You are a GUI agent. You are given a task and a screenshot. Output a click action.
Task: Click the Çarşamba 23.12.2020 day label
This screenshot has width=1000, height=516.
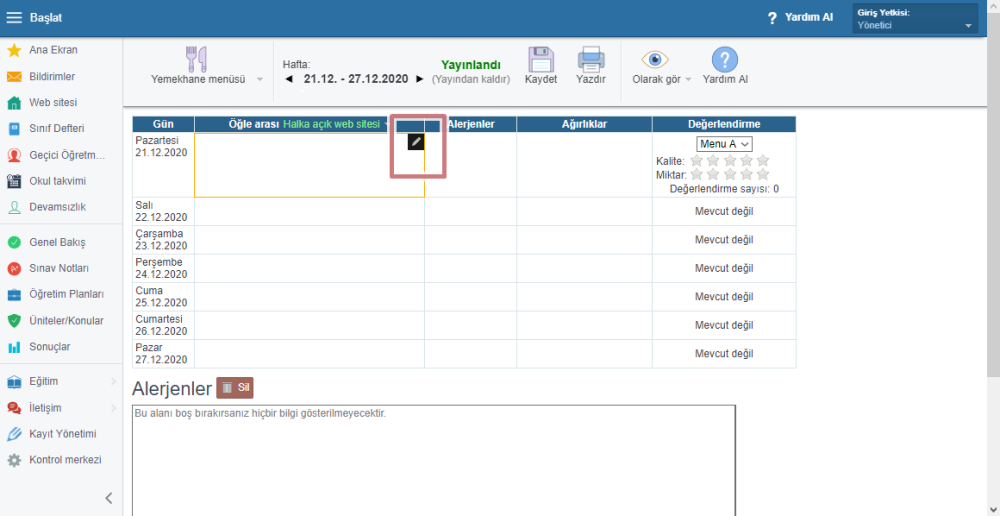[161, 240]
